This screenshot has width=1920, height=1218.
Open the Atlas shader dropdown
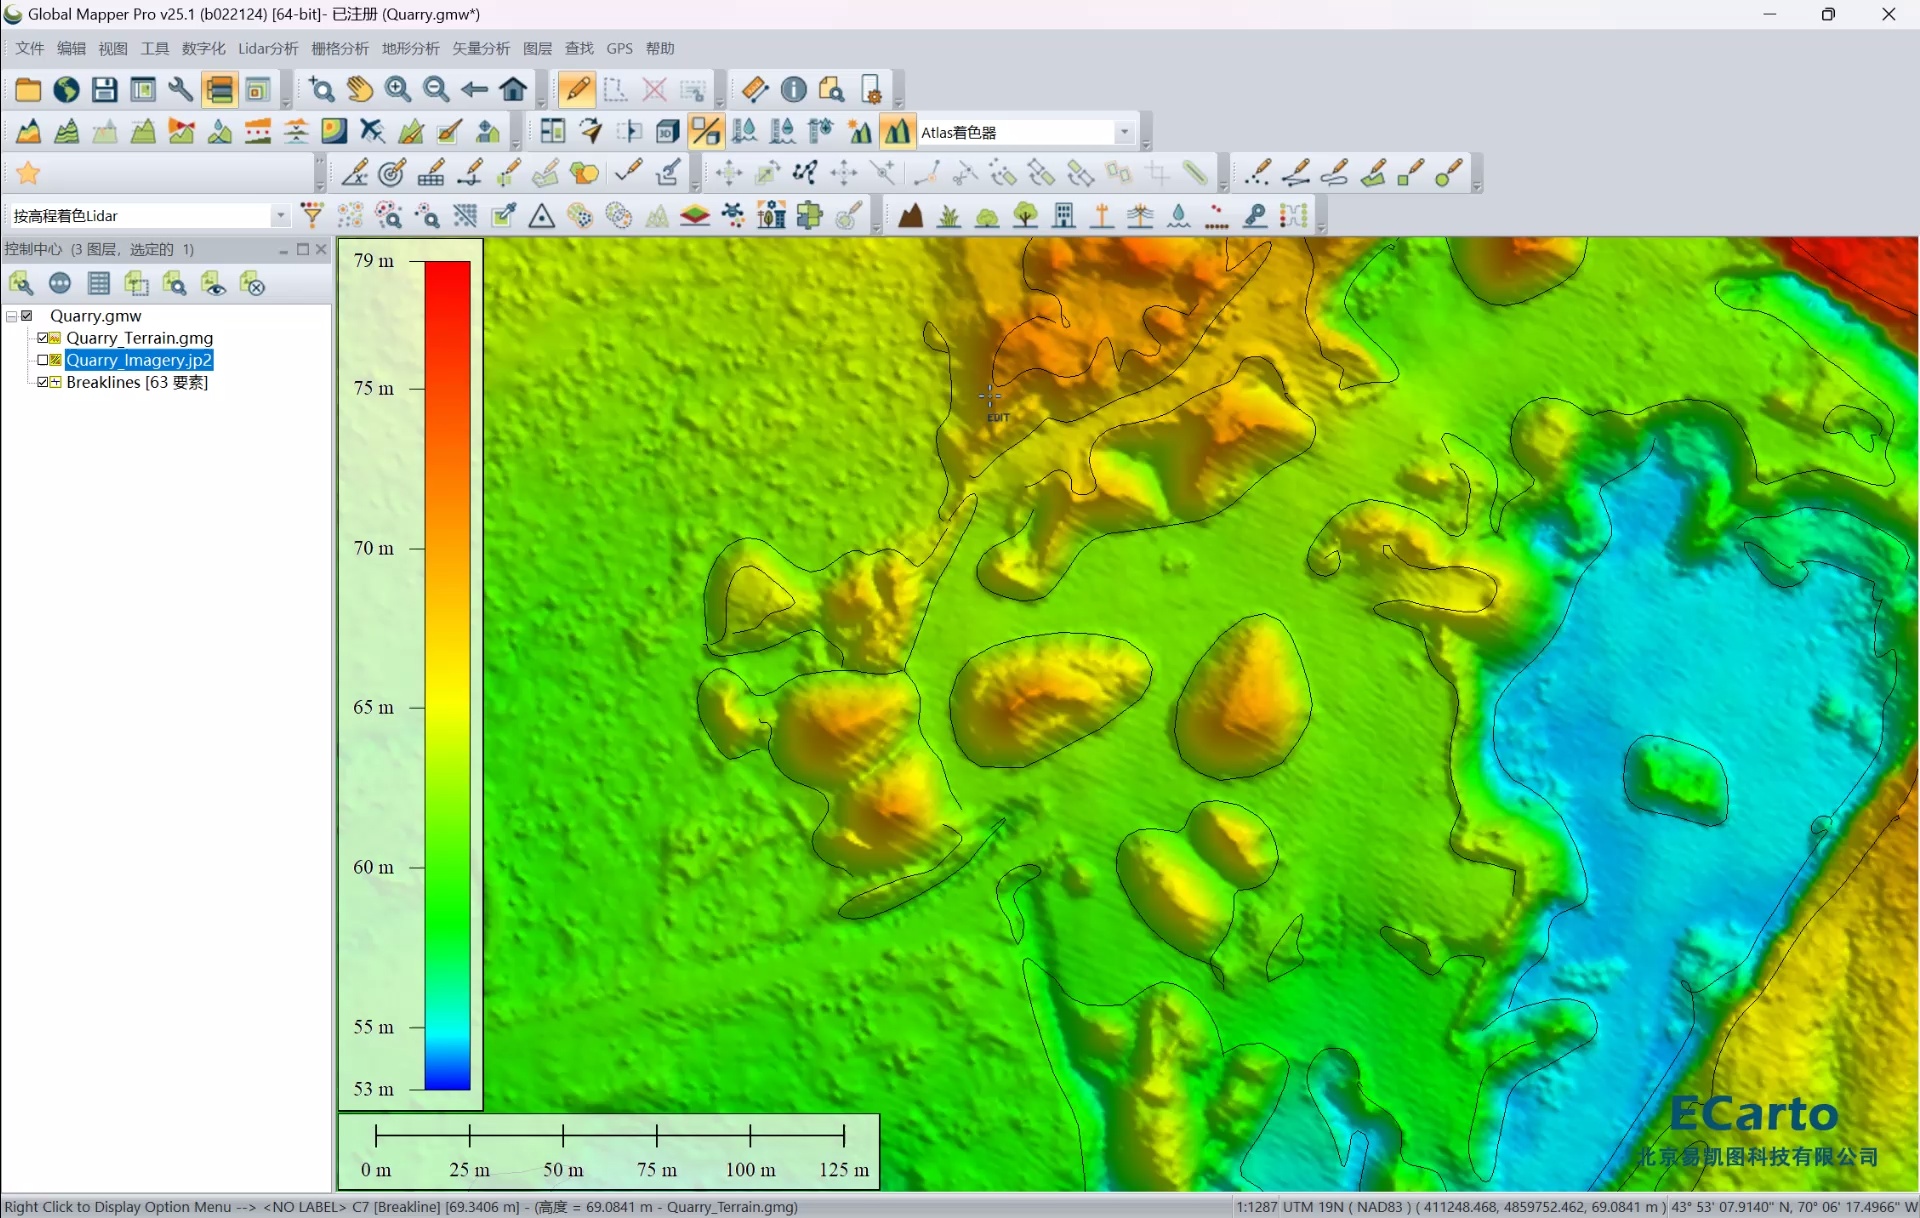click(x=1124, y=132)
